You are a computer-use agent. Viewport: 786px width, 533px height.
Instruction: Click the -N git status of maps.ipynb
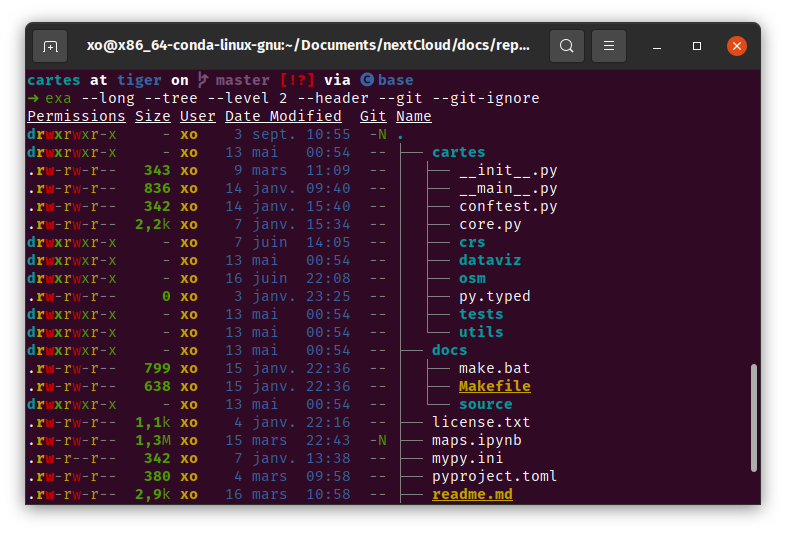[x=378, y=440]
